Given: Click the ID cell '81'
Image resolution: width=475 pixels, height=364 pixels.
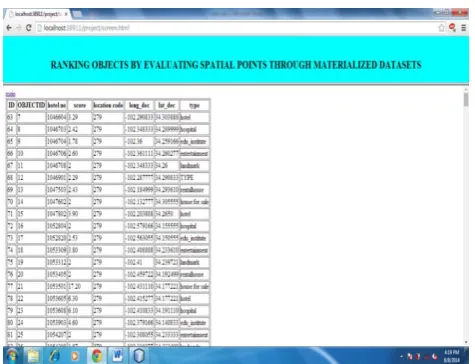Looking at the screenshot, I should (x=11, y=335).
